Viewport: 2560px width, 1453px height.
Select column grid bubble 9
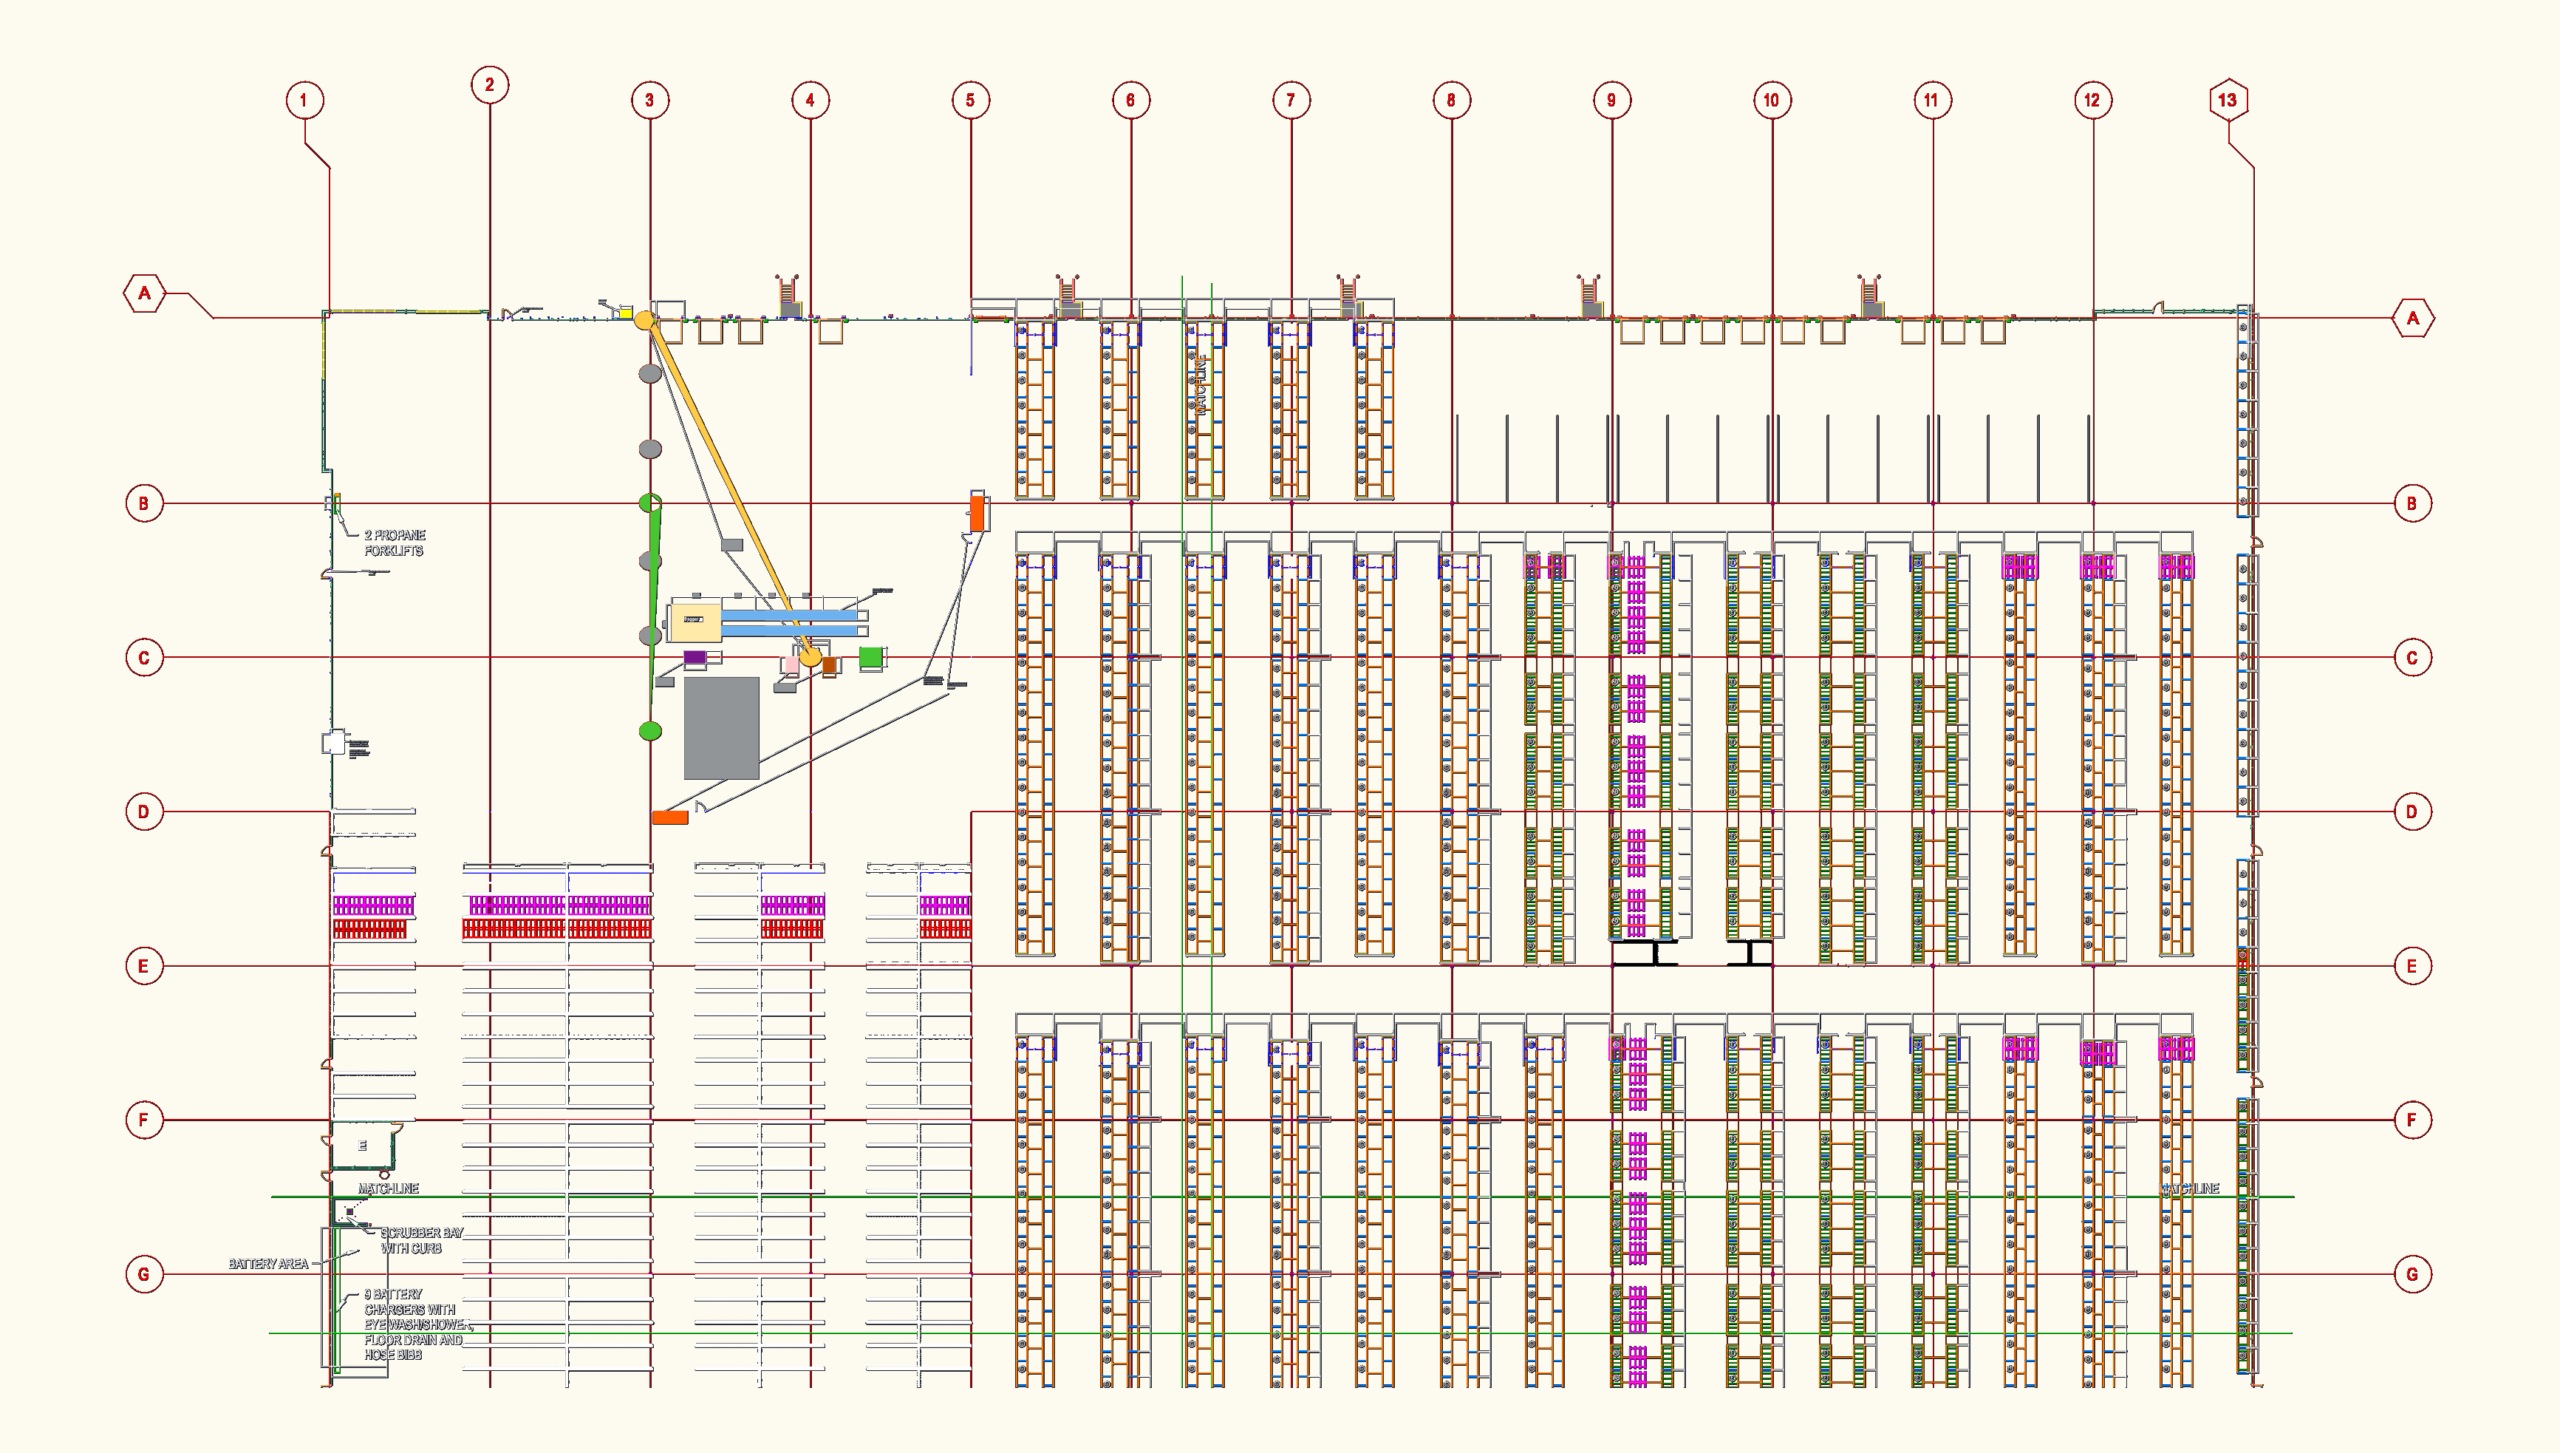click(1611, 100)
